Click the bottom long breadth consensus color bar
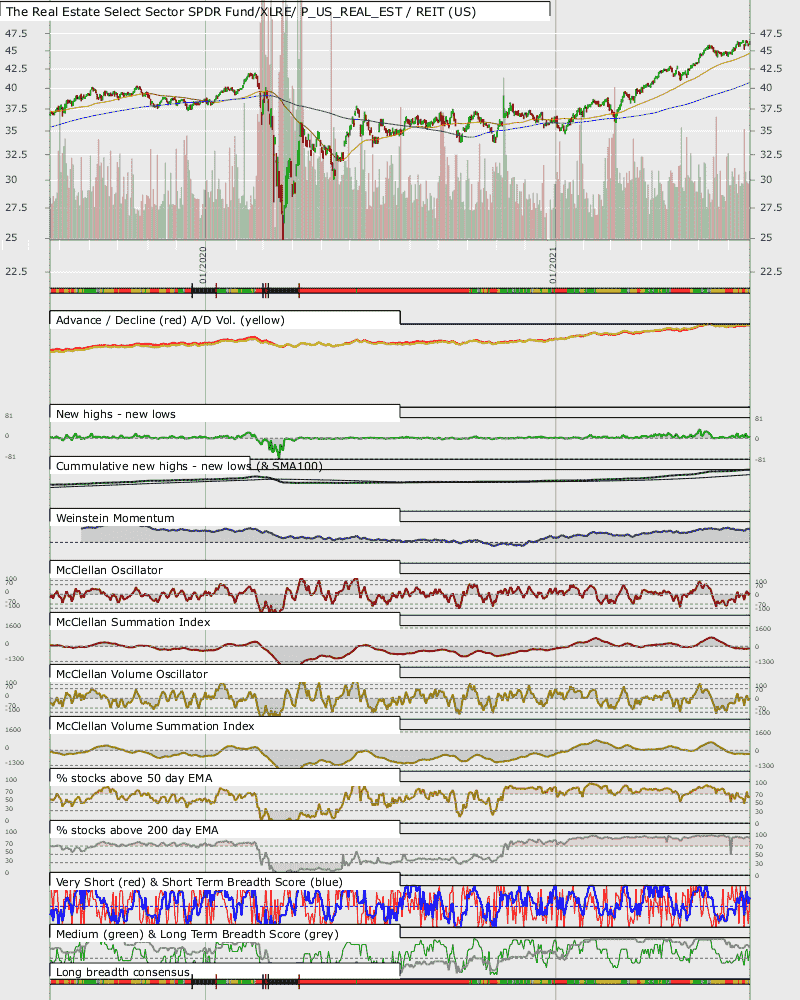Viewport: 800px width, 1000px height. (x=400, y=982)
